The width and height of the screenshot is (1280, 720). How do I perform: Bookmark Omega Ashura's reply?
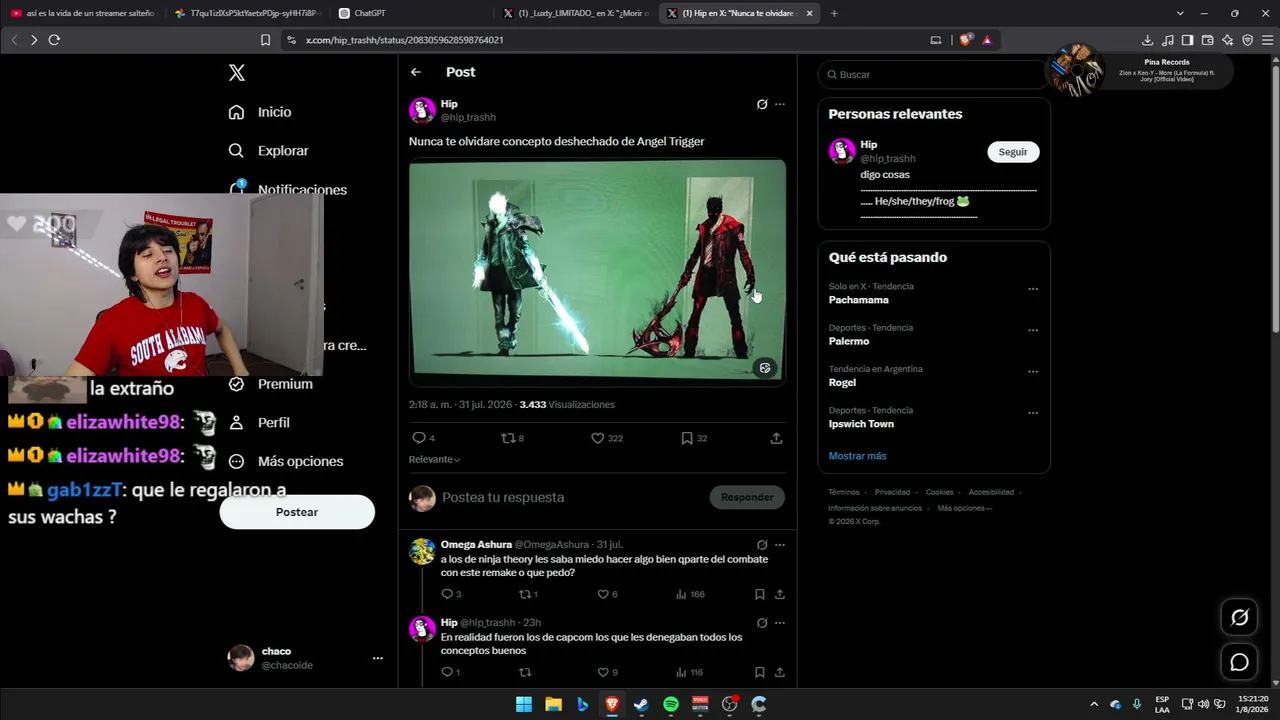[x=760, y=594]
